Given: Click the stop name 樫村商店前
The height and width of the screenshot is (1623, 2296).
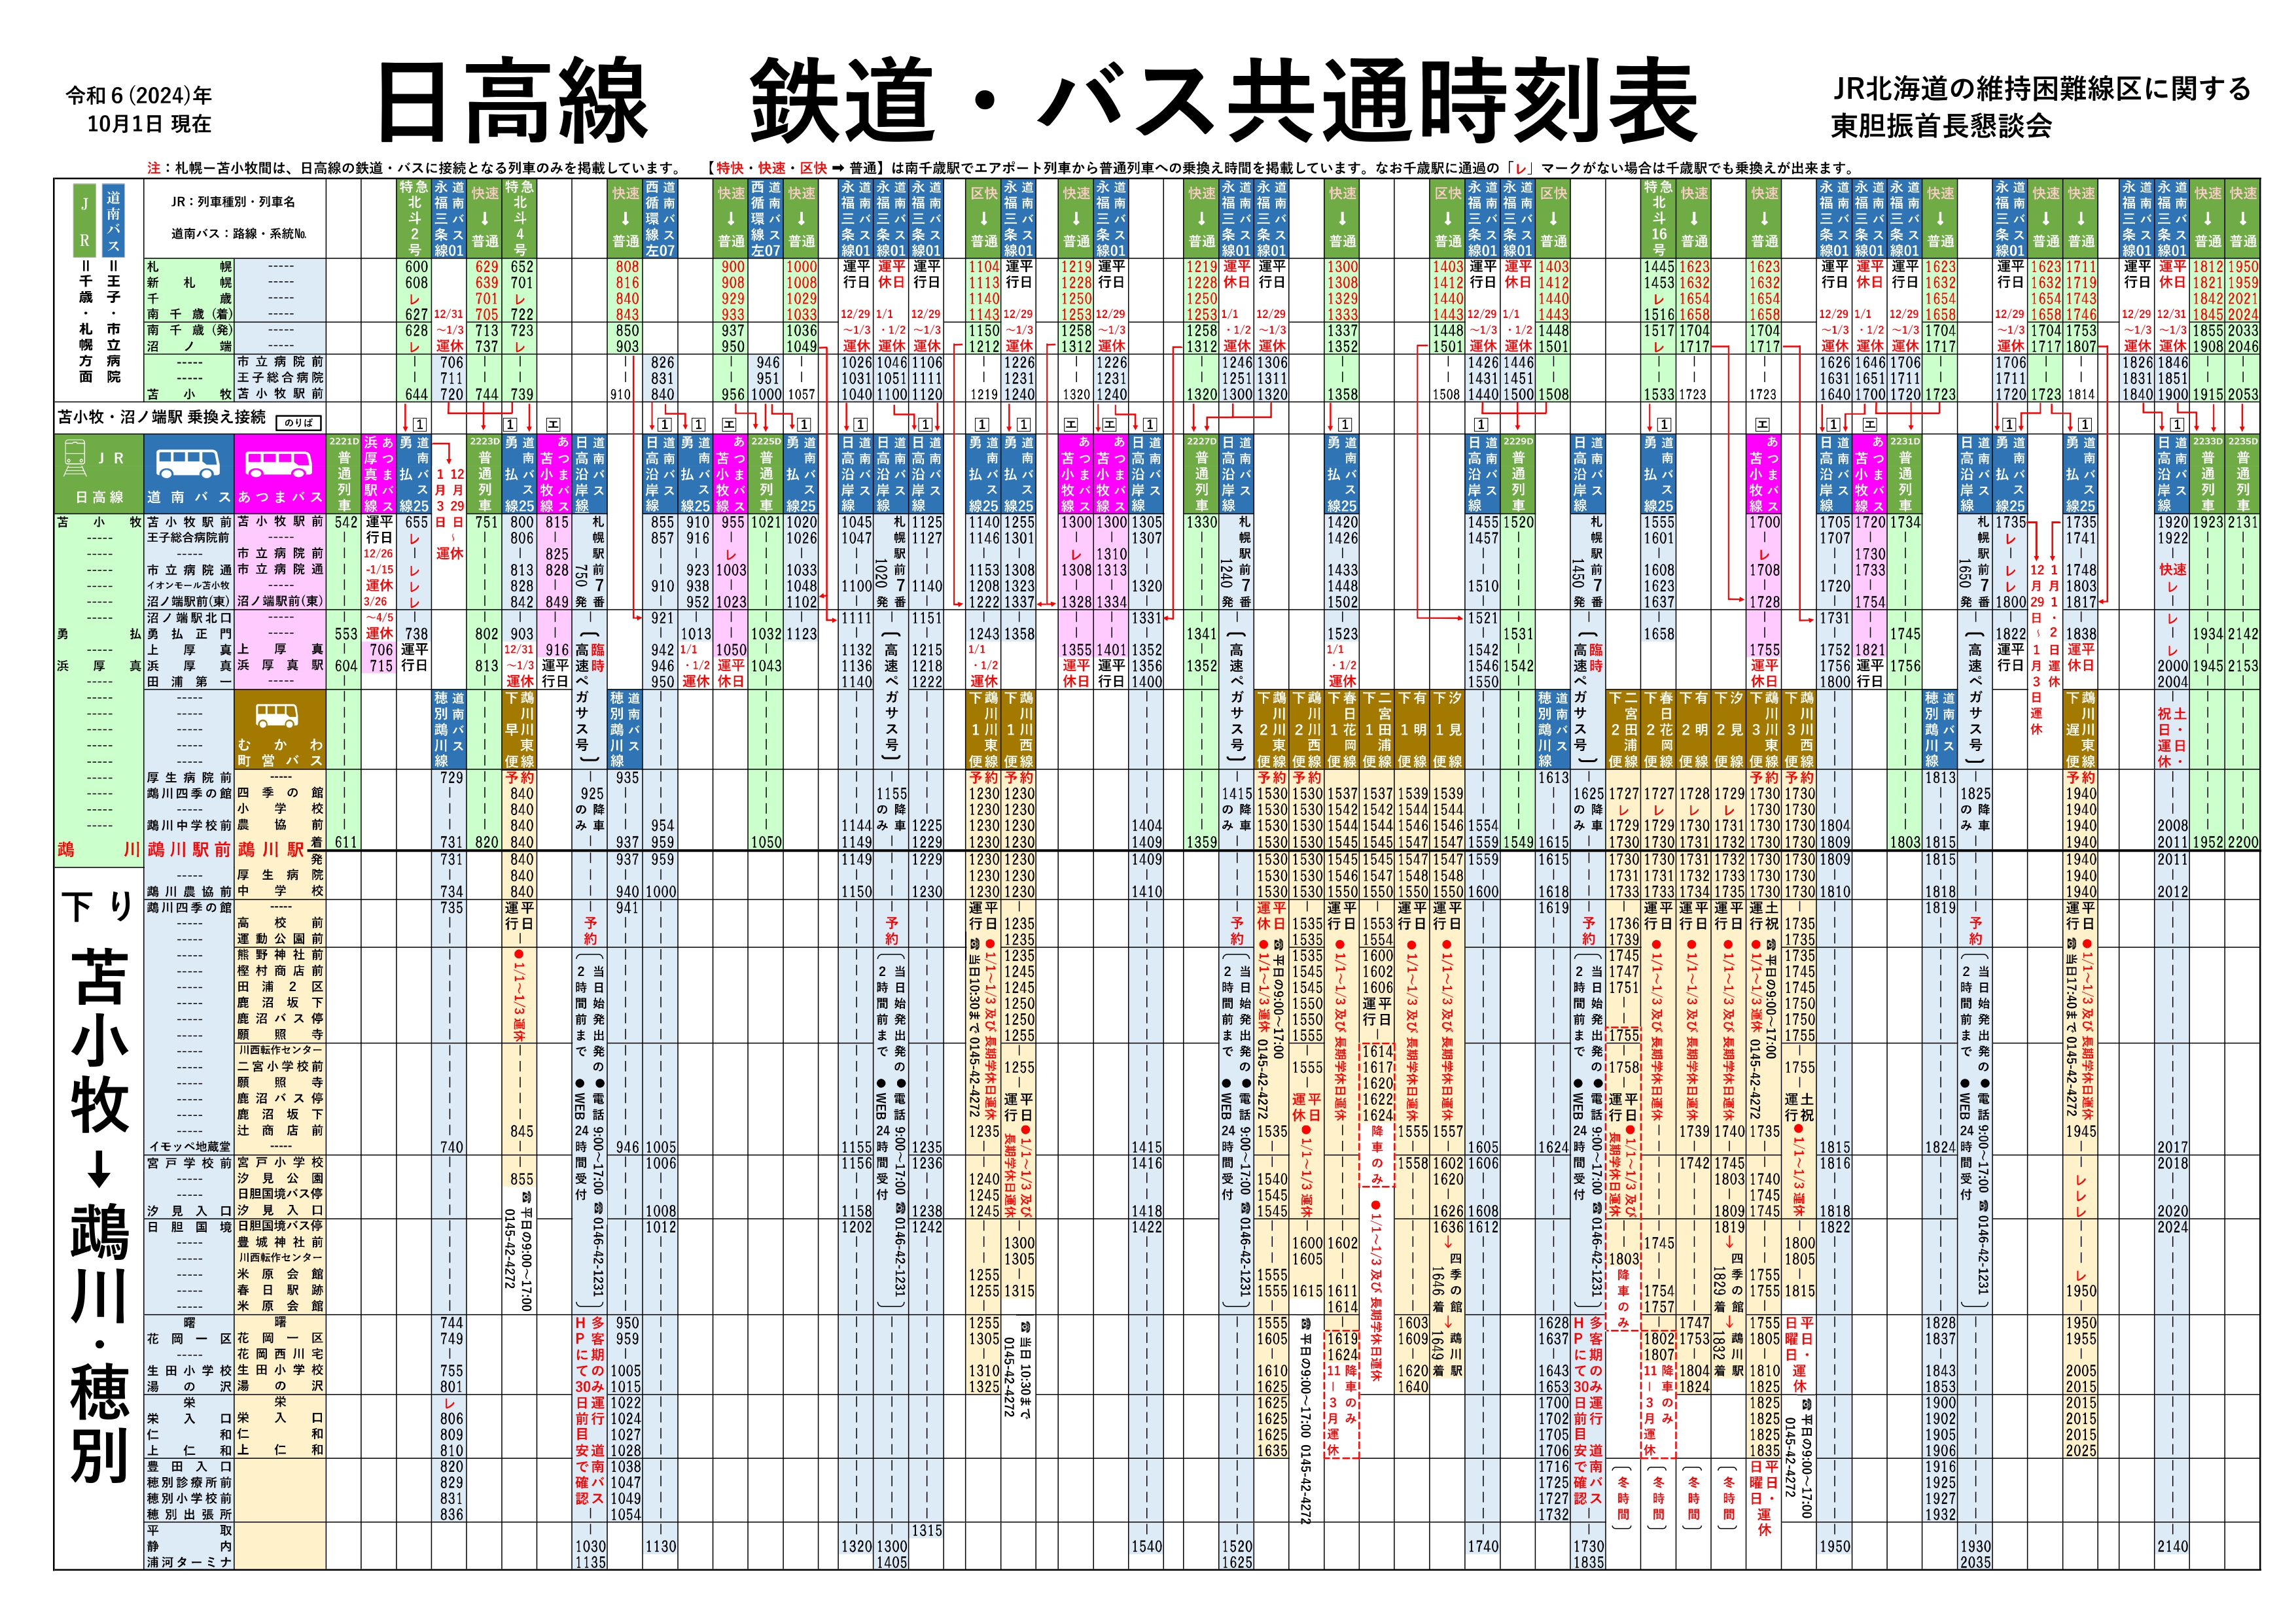Looking at the screenshot, I should tap(280, 971).
